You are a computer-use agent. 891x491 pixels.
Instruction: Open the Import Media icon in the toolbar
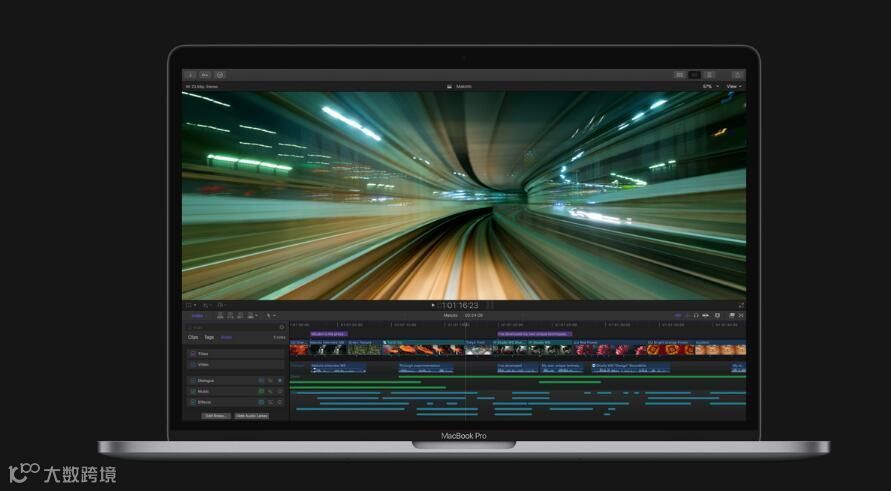tap(190, 74)
